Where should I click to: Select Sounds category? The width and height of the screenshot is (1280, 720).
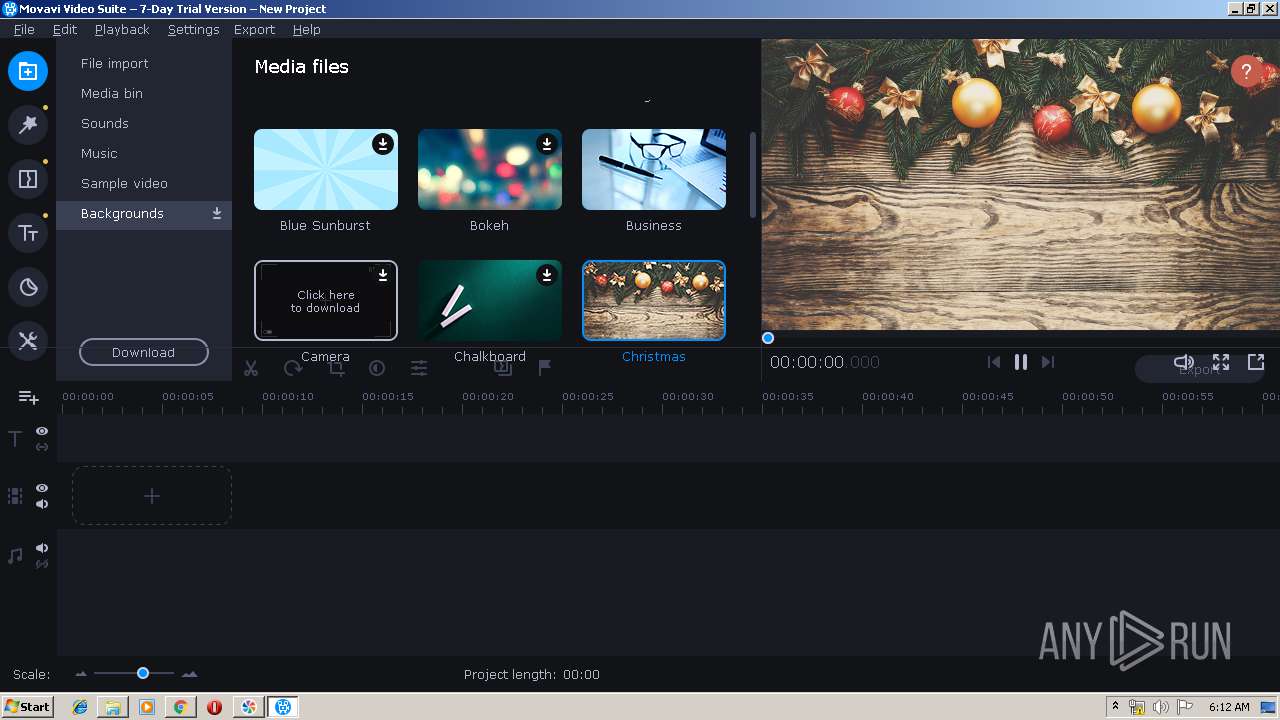[x=144, y=123]
